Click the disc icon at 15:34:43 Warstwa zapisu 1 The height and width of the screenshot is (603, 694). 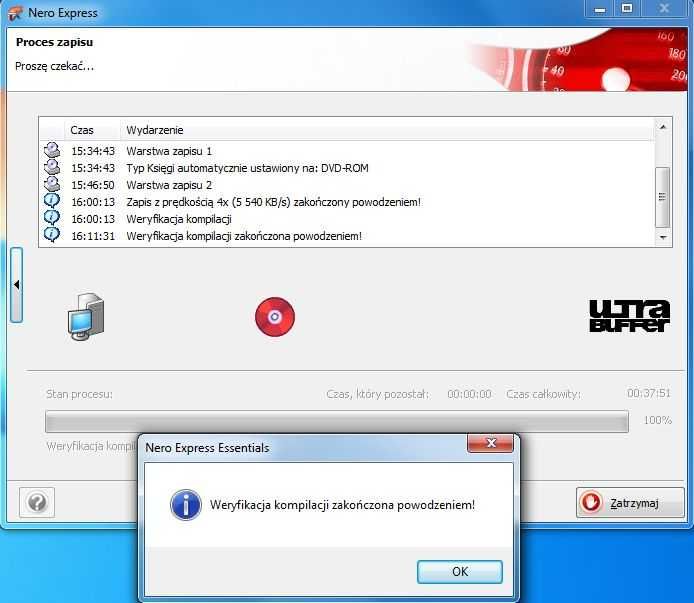pos(52,150)
